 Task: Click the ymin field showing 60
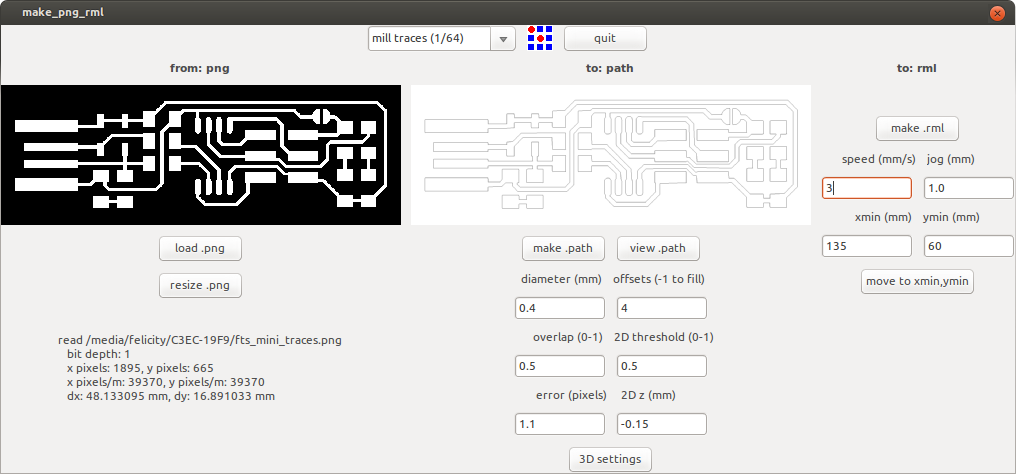pos(968,246)
